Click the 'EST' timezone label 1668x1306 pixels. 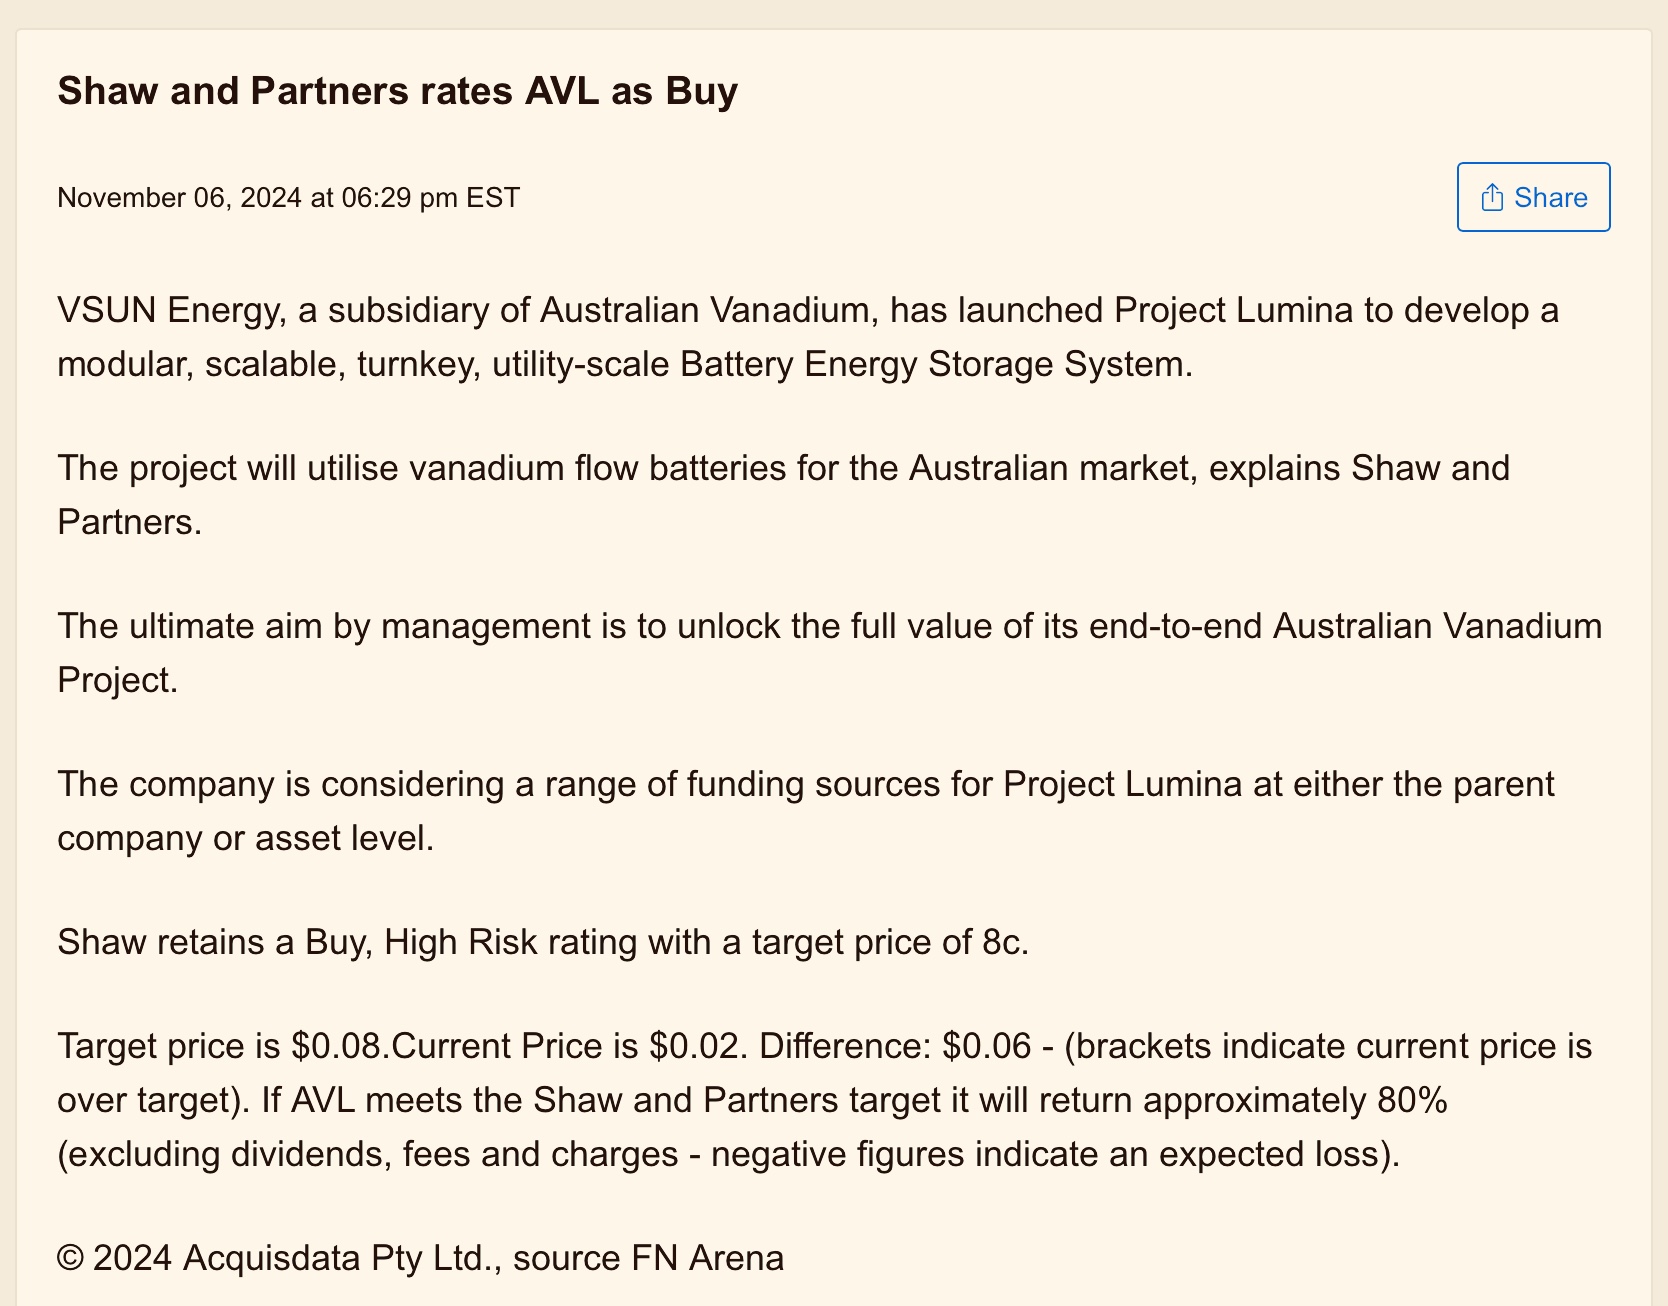click(x=494, y=197)
